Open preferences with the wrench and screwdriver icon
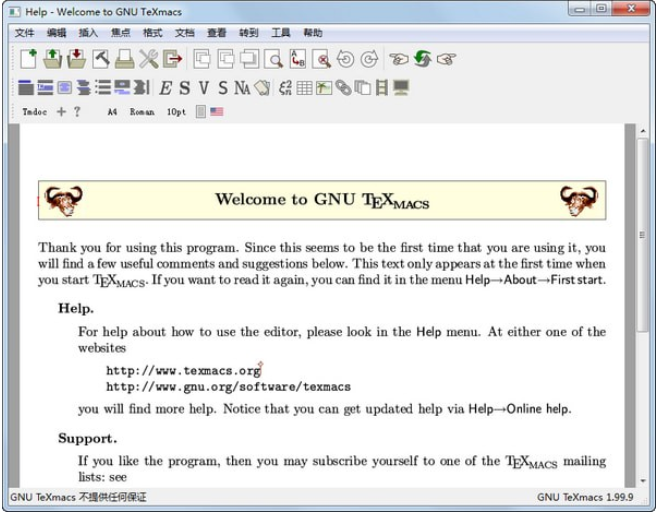Viewport: 657px width, 513px height. (x=149, y=59)
